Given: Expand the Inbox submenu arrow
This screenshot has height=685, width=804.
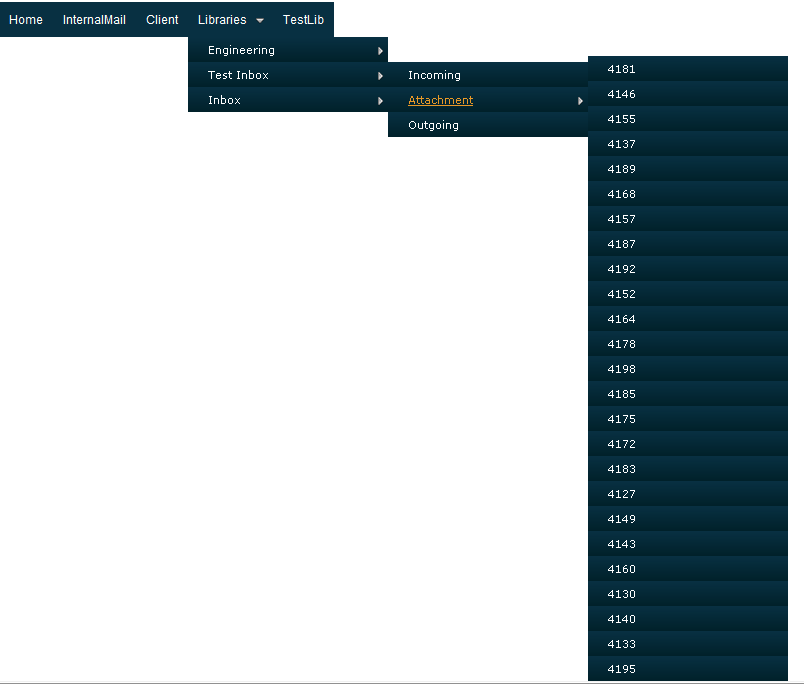Looking at the screenshot, I should click(x=380, y=101).
